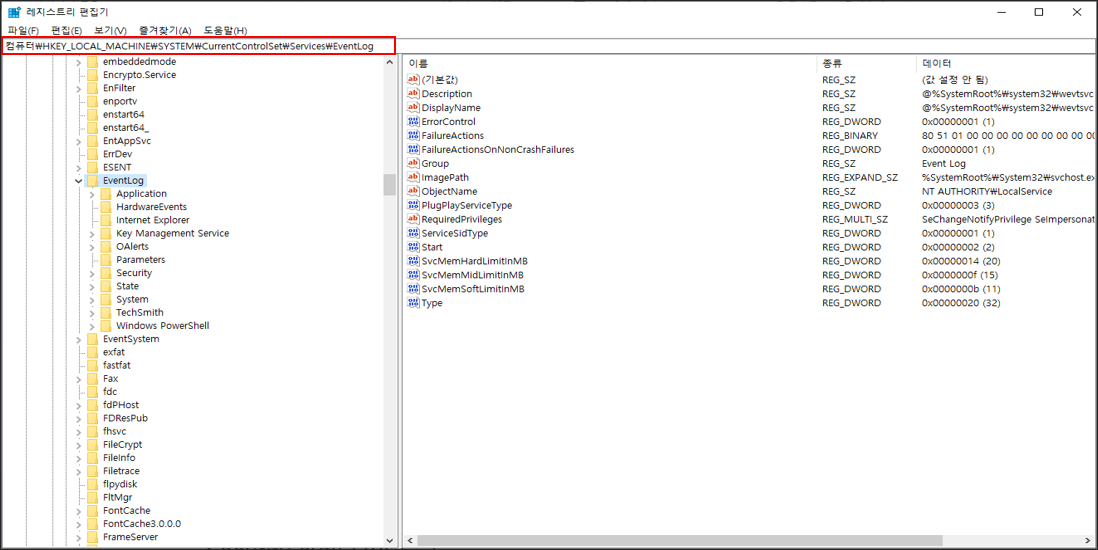Select the fdPHost tree key
This screenshot has width=1098, height=550.
coord(120,405)
